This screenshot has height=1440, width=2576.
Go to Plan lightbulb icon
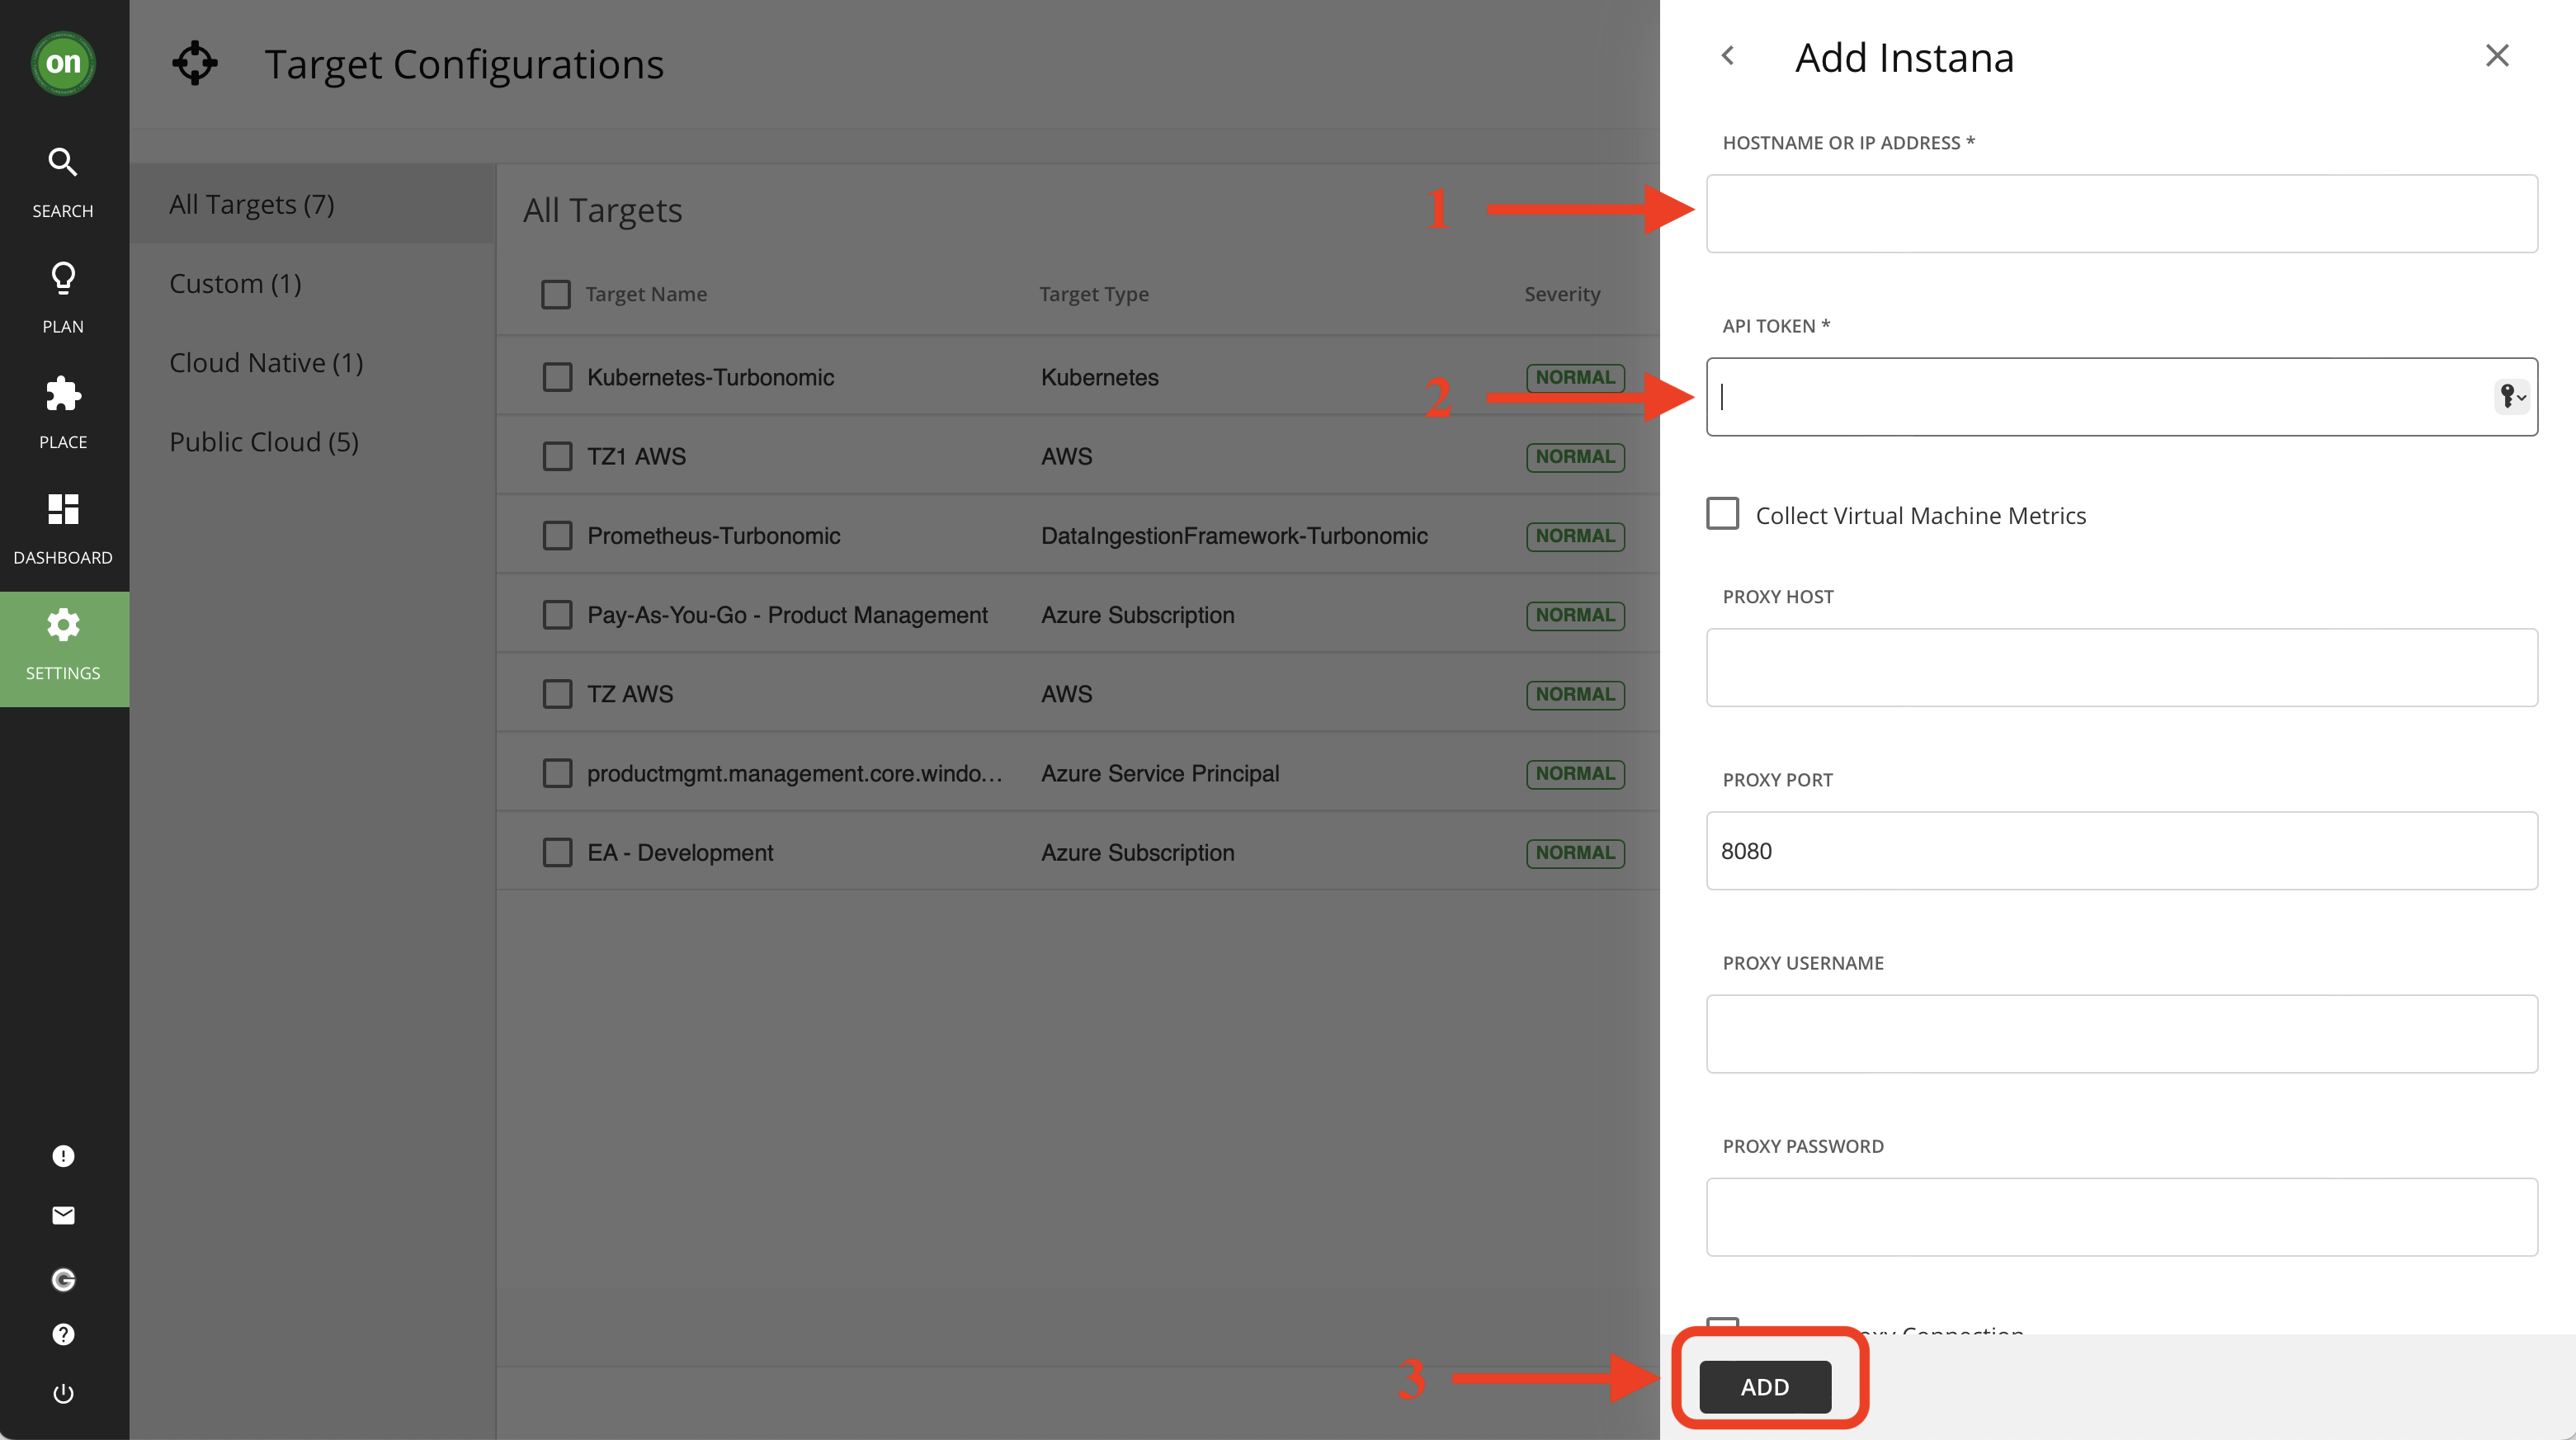(x=63, y=279)
